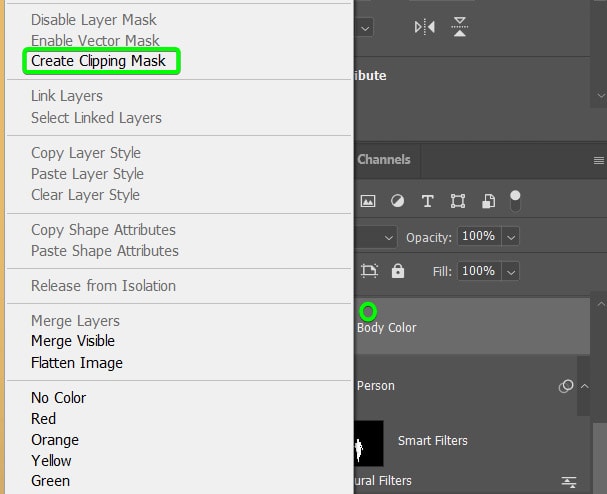Set layer color label to Red
The image size is (607, 494).
(44, 419)
